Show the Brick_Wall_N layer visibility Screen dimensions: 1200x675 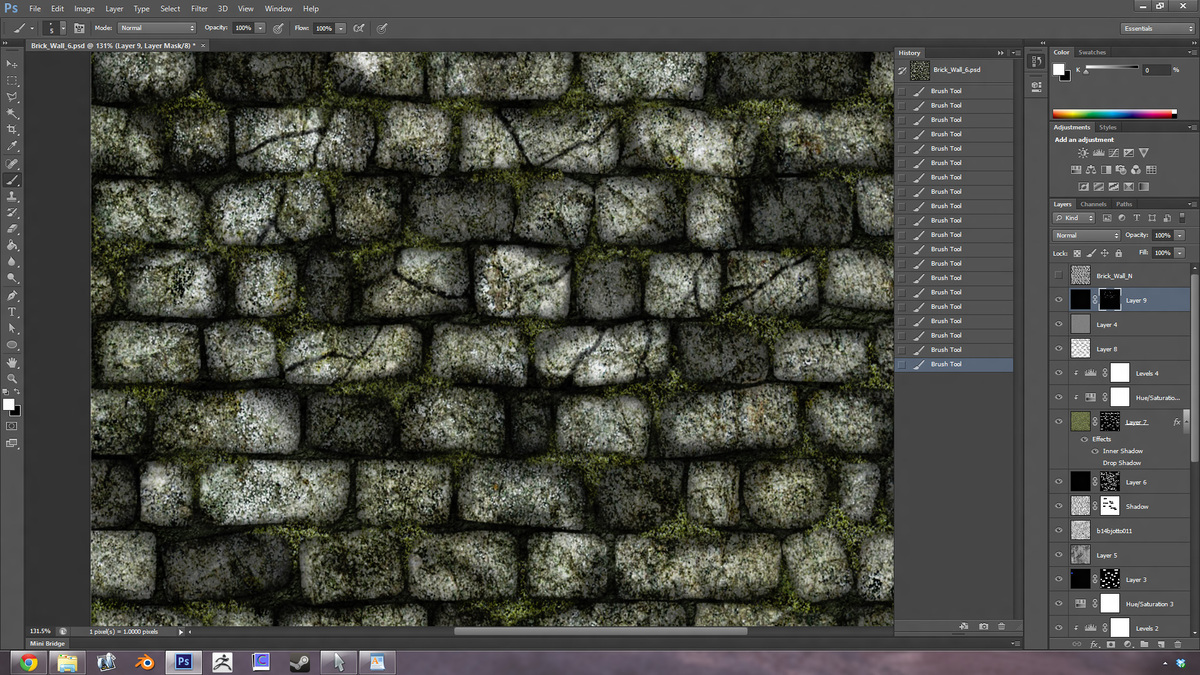[1060, 275]
